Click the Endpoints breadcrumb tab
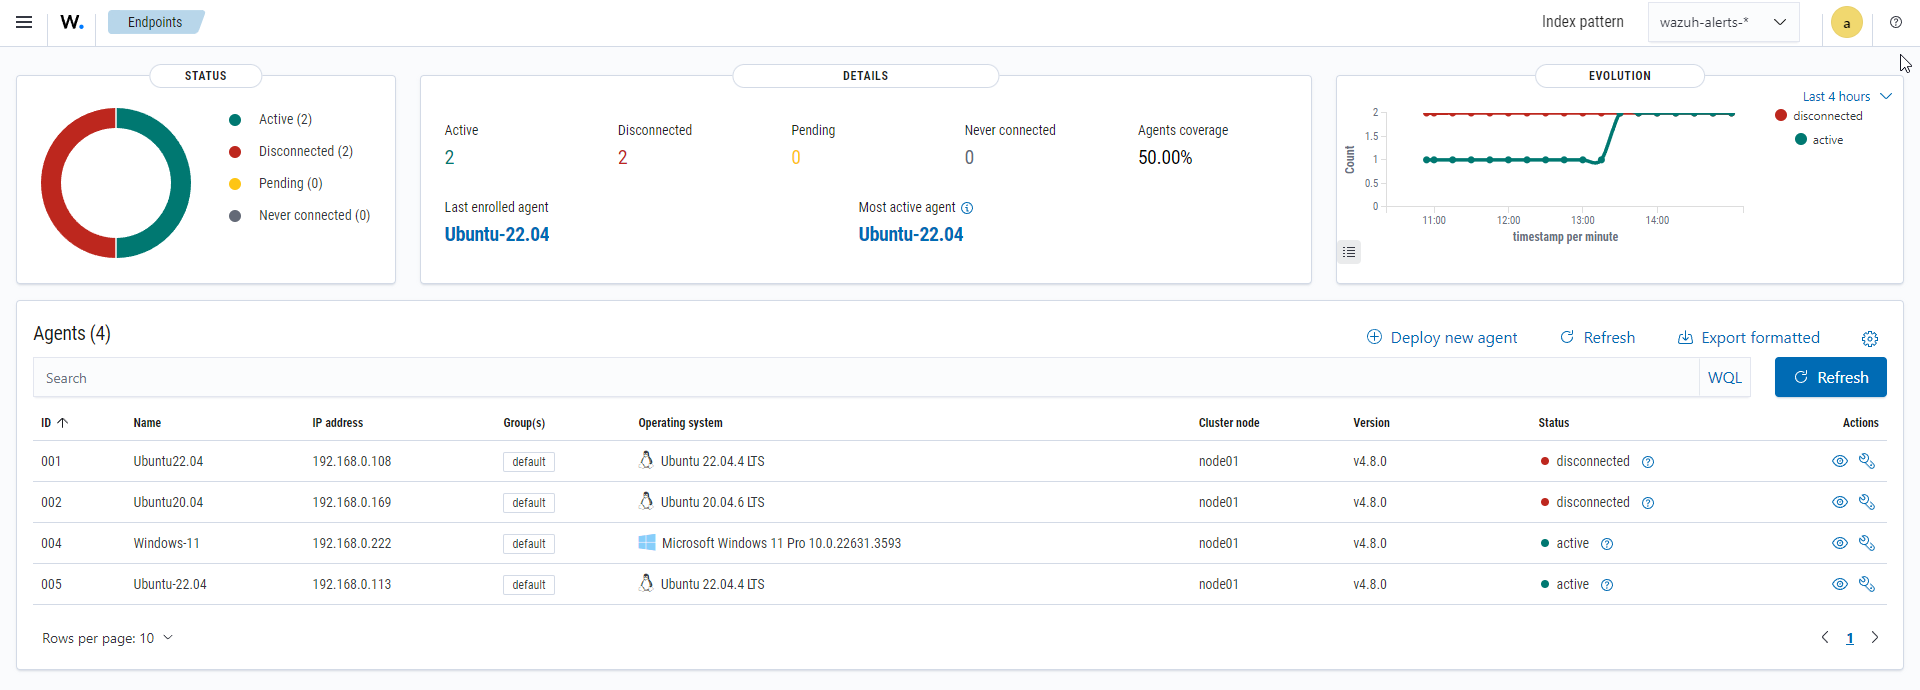 pyautogui.click(x=155, y=22)
